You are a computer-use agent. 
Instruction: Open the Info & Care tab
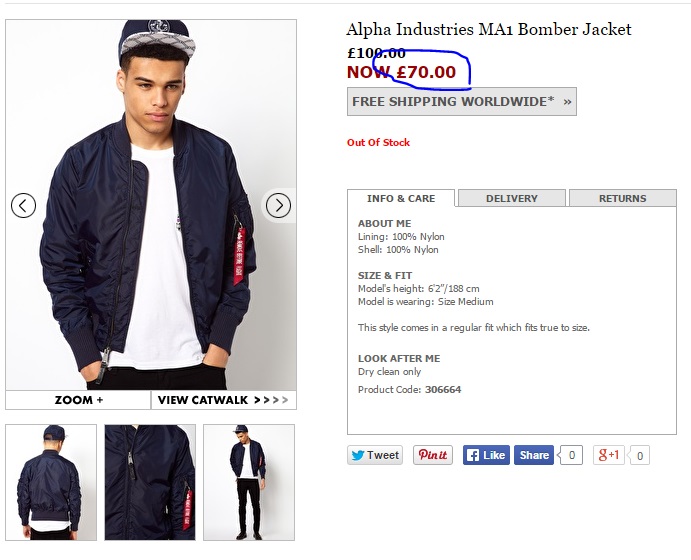[401, 198]
